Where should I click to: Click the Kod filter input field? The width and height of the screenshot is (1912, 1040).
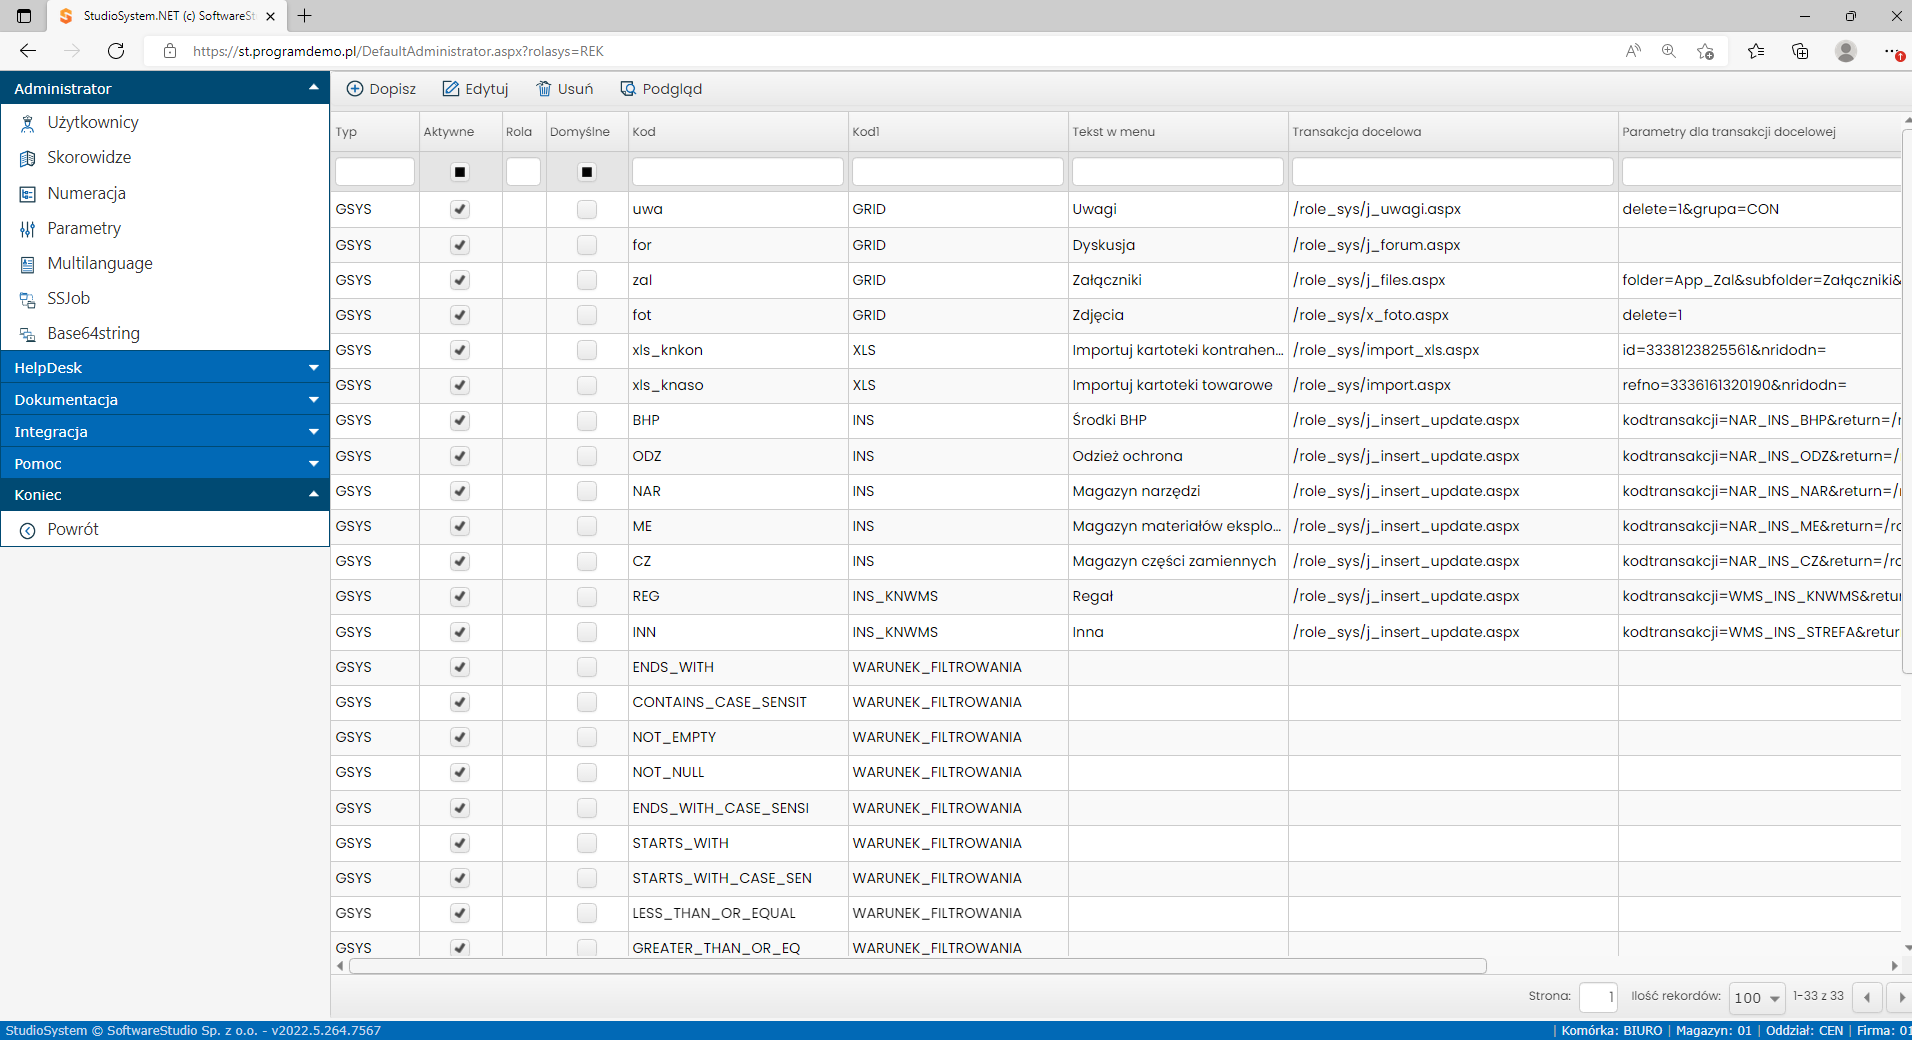(x=738, y=172)
